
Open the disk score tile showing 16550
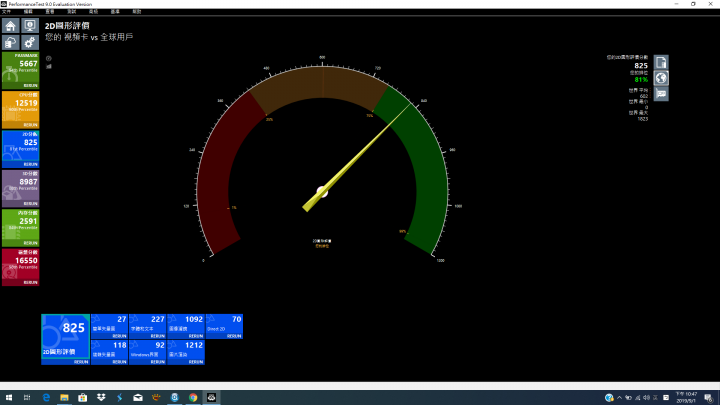point(21,267)
